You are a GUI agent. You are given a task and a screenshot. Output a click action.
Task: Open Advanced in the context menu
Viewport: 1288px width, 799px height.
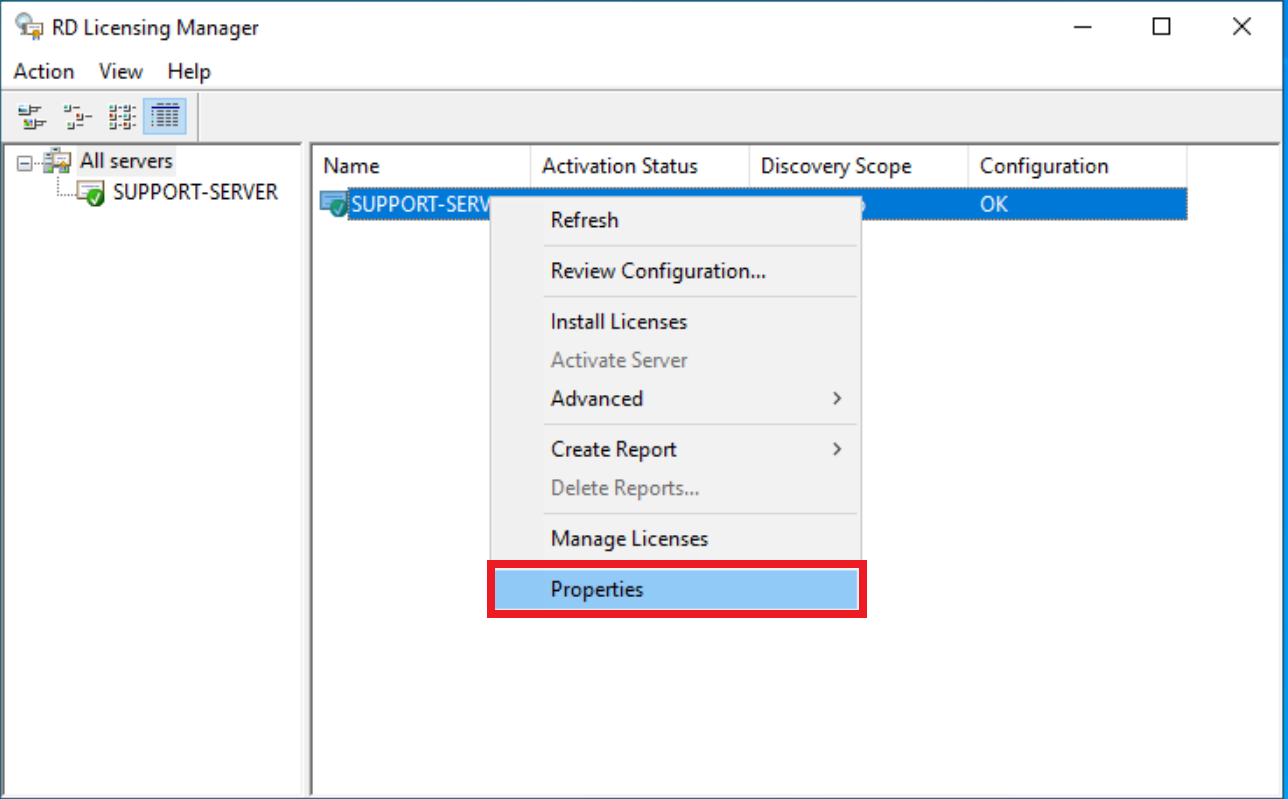click(676, 398)
